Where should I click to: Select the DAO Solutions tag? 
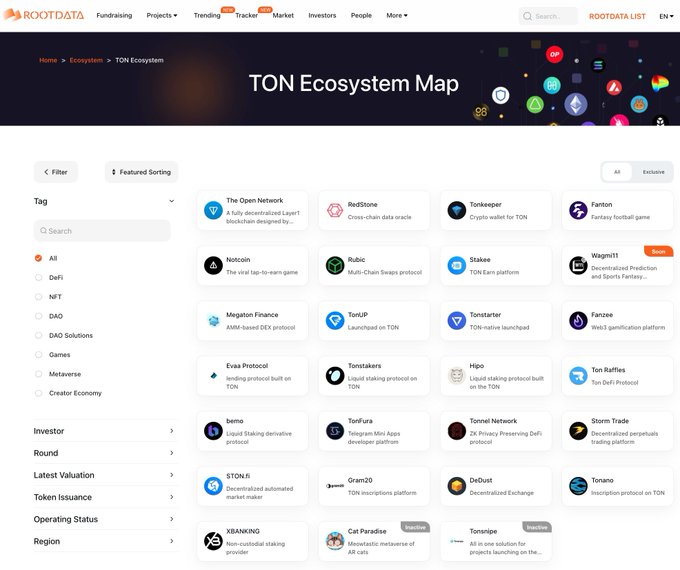click(x=38, y=335)
